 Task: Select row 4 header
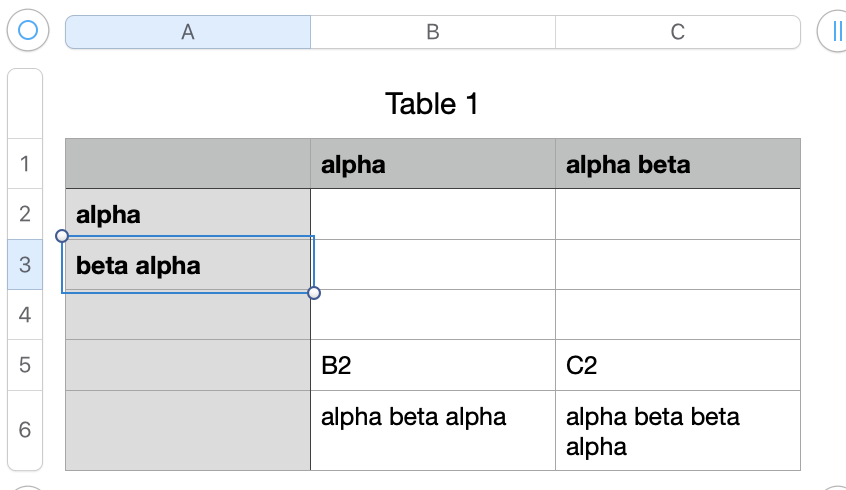(x=25, y=315)
